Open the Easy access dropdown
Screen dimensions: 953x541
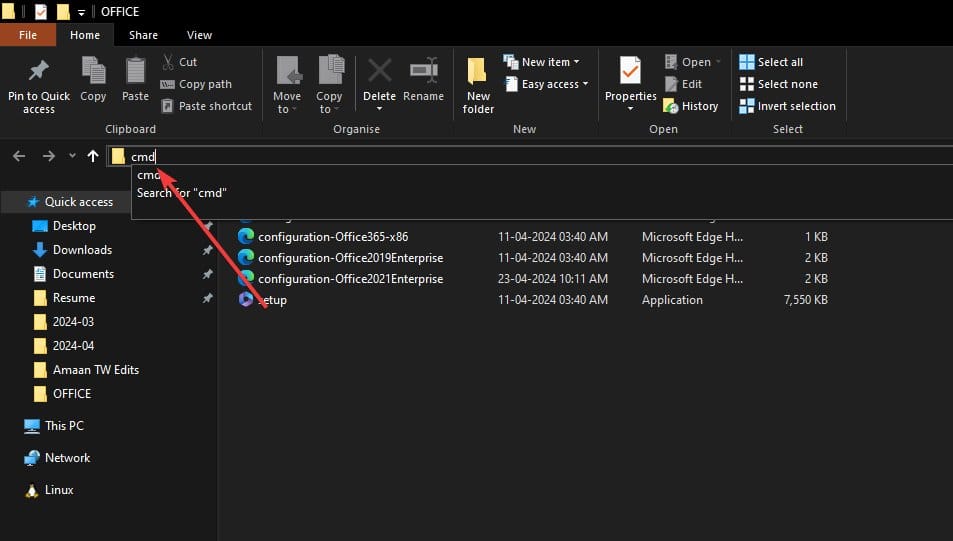[x=546, y=84]
